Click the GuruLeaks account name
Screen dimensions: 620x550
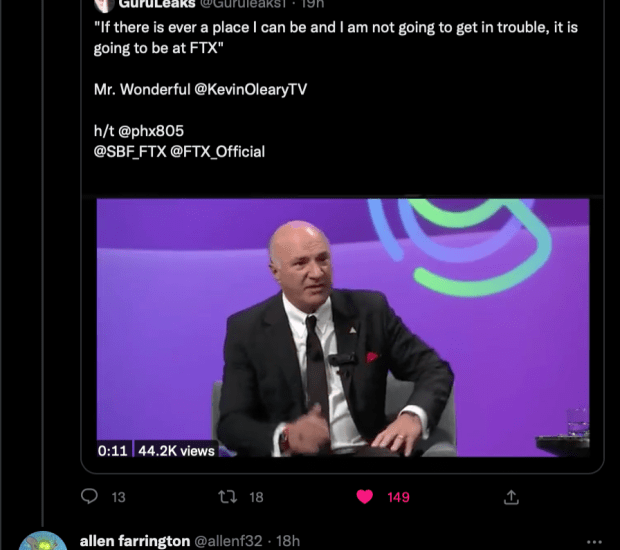click(x=156, y=4)
